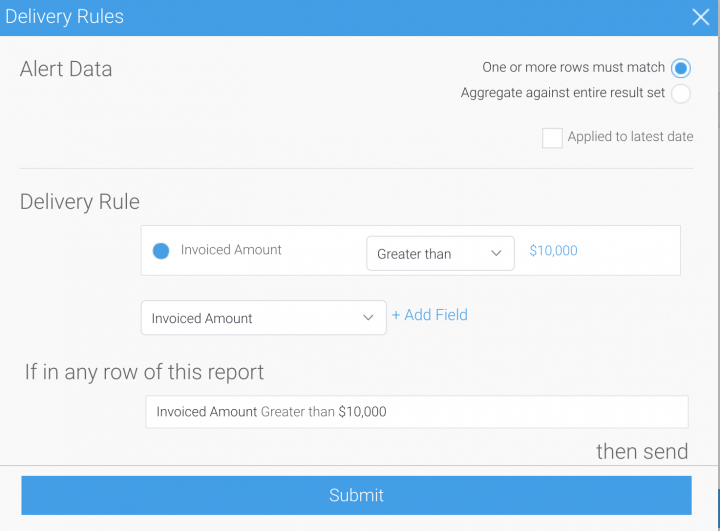Click the chevron on the field selector dropdown

pos(367,318)
